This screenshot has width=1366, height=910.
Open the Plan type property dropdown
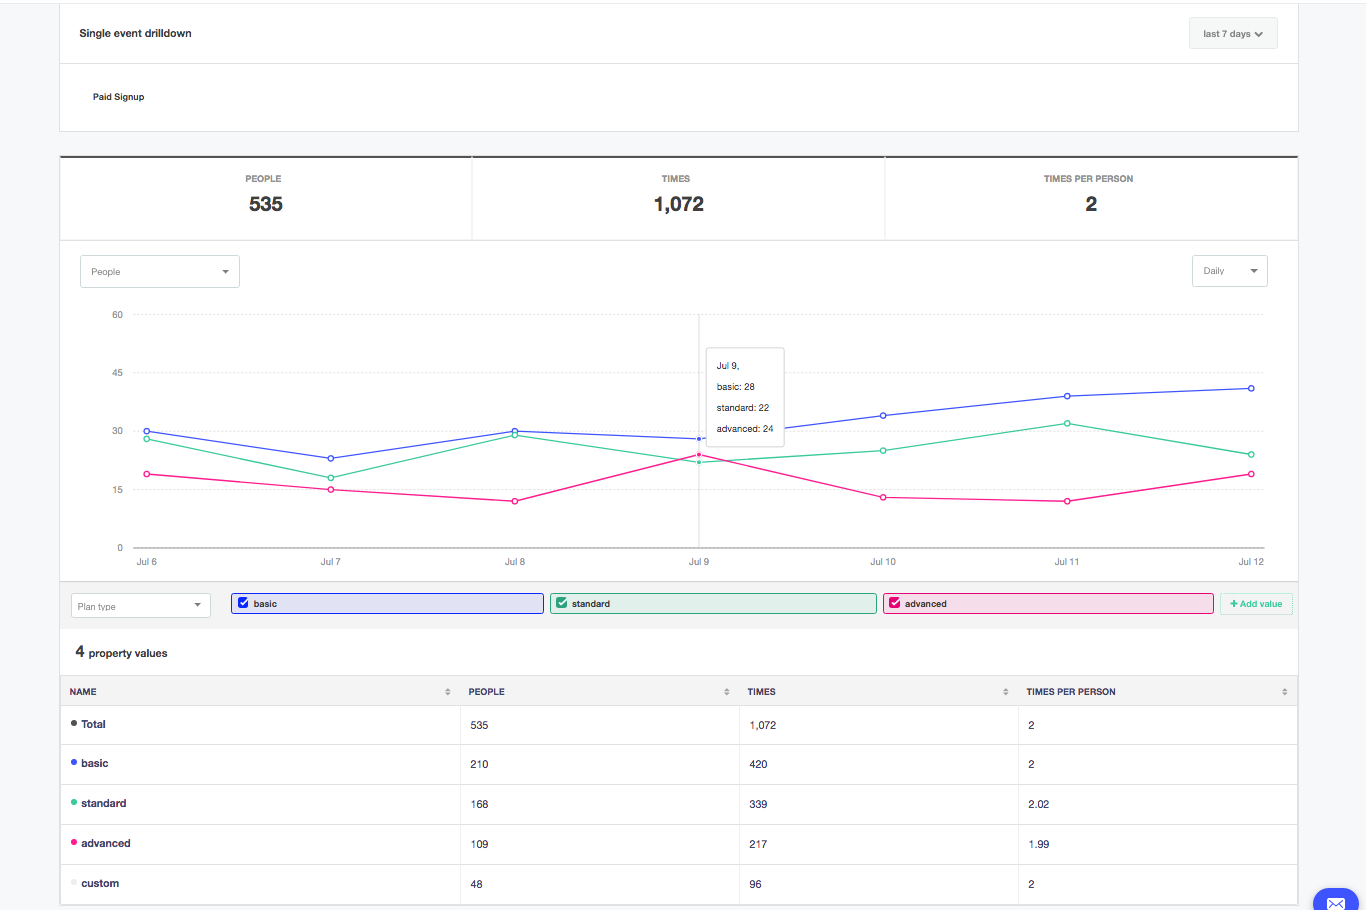pos(140,605)
